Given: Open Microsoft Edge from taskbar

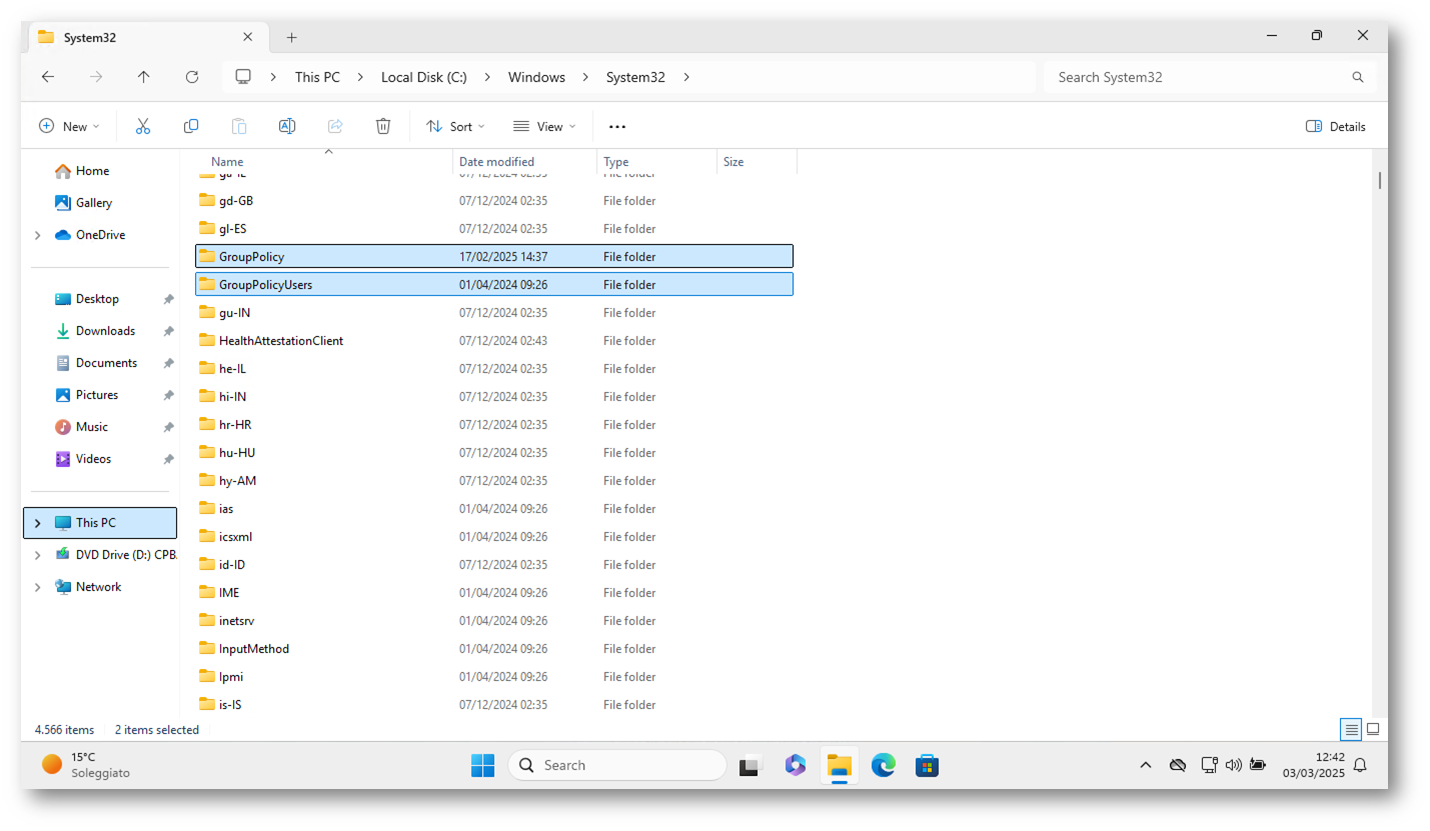Looking at the screenshot, I should [883, 766].
